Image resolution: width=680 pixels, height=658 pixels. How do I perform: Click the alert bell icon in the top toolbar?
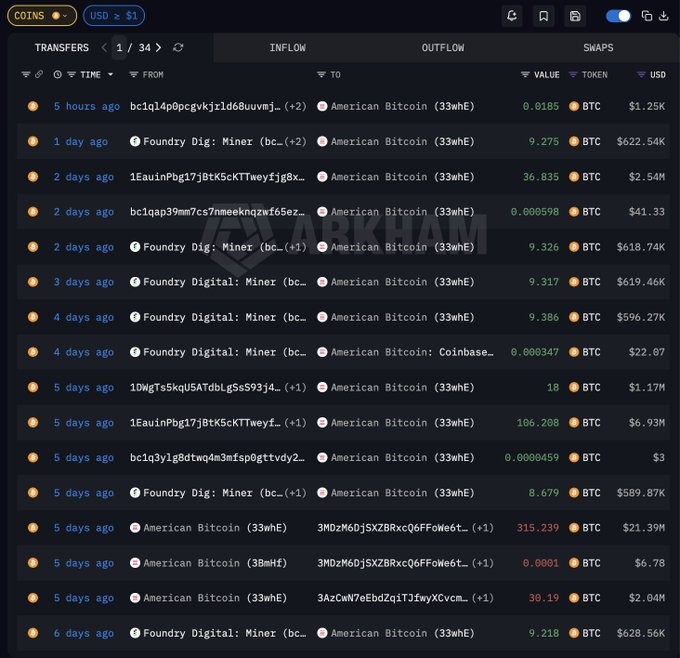click(513, 16)
